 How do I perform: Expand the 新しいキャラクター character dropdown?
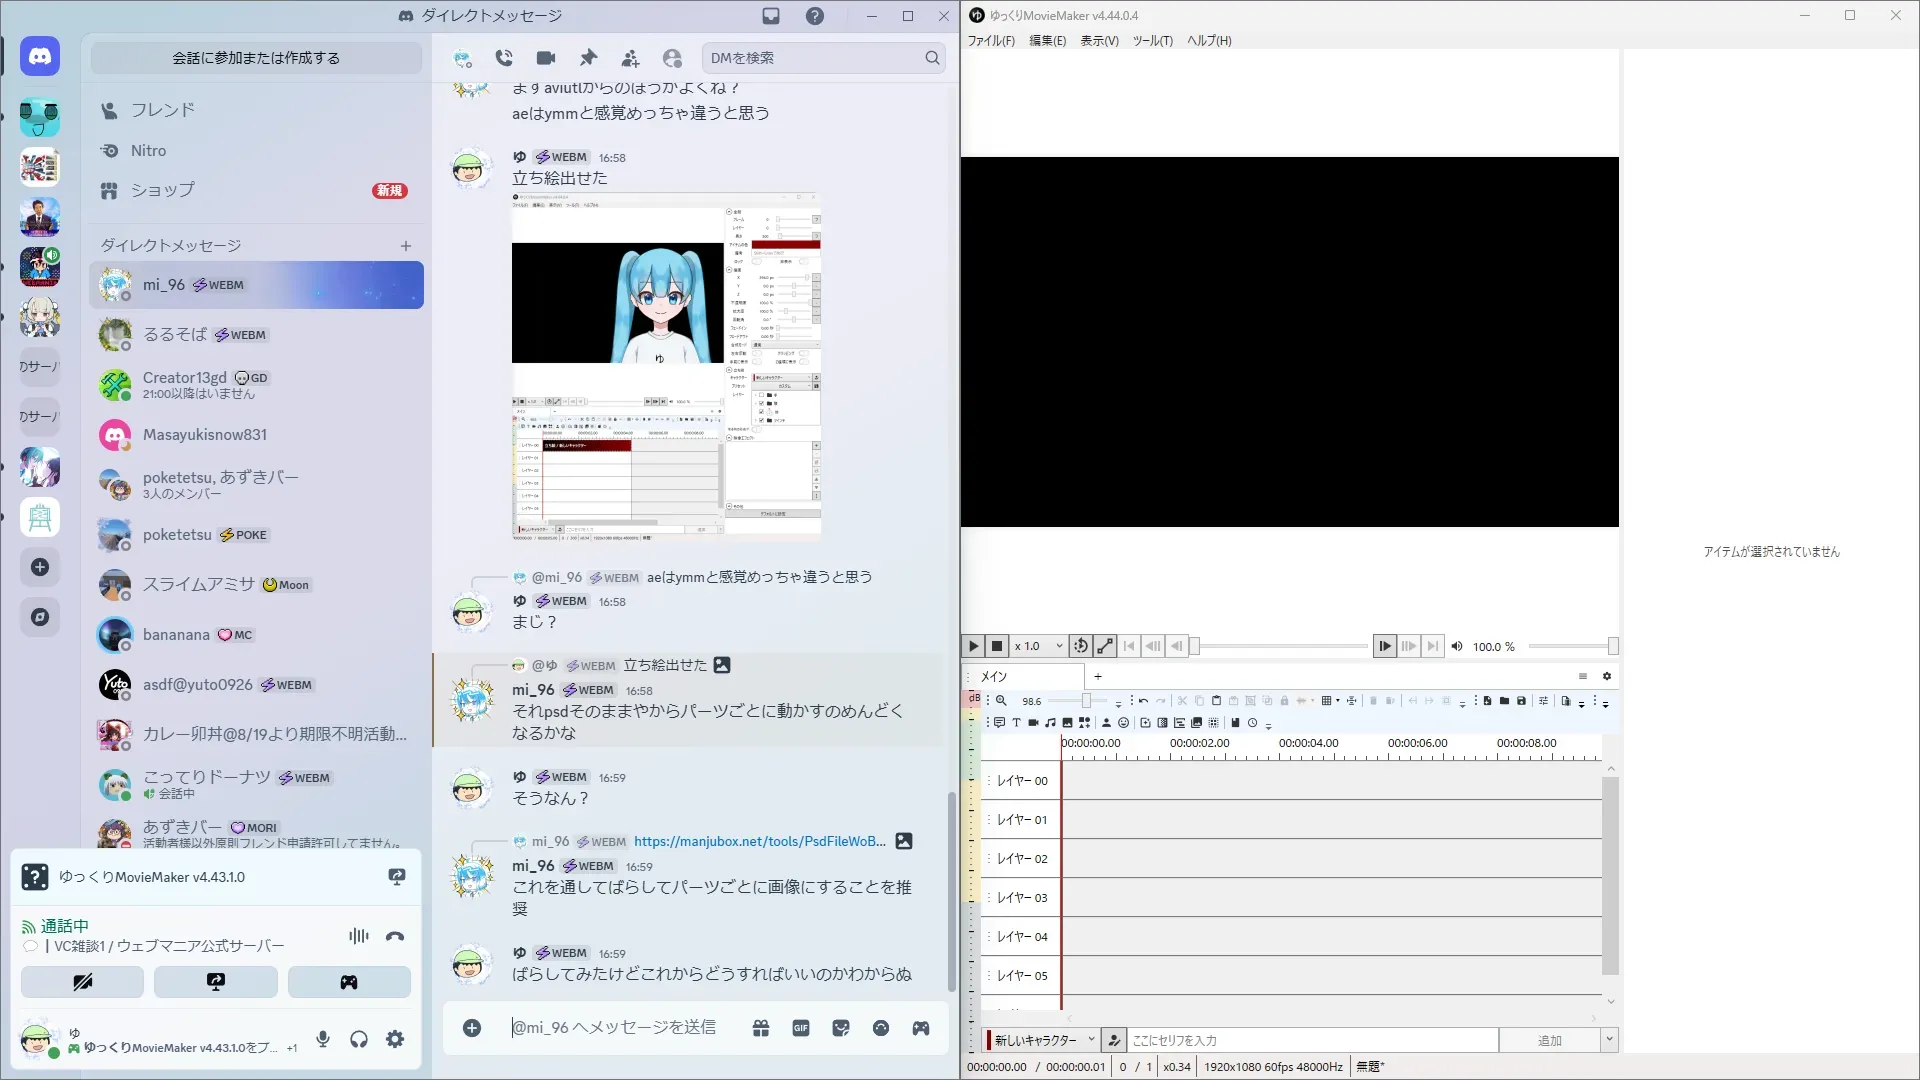coord(1091,1040)
